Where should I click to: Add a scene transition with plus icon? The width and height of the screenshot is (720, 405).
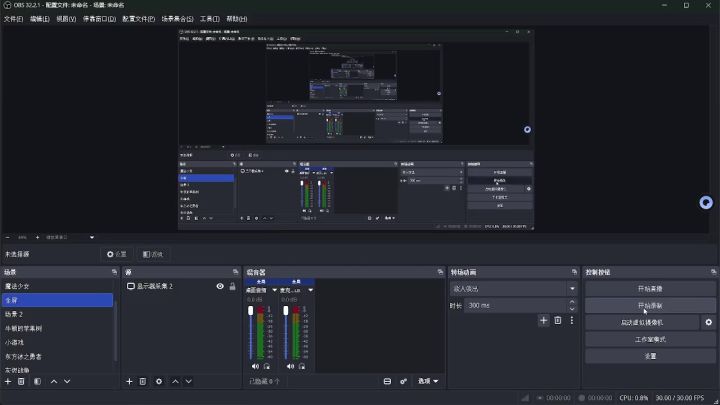coord(544,321)
